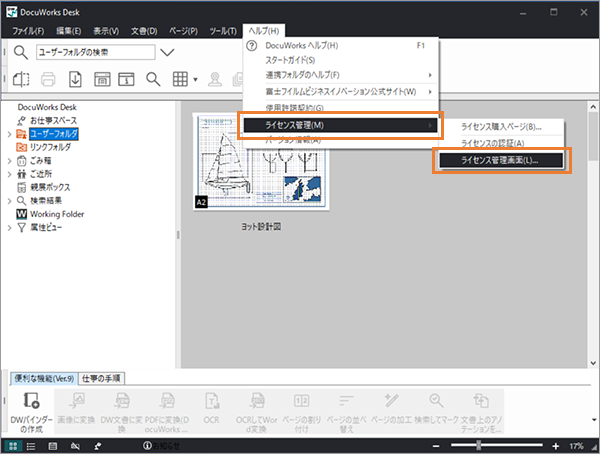Switch to thumbnail view in status bar
Image resolution: width=600 pixels, height=454 pixels.
13,446
